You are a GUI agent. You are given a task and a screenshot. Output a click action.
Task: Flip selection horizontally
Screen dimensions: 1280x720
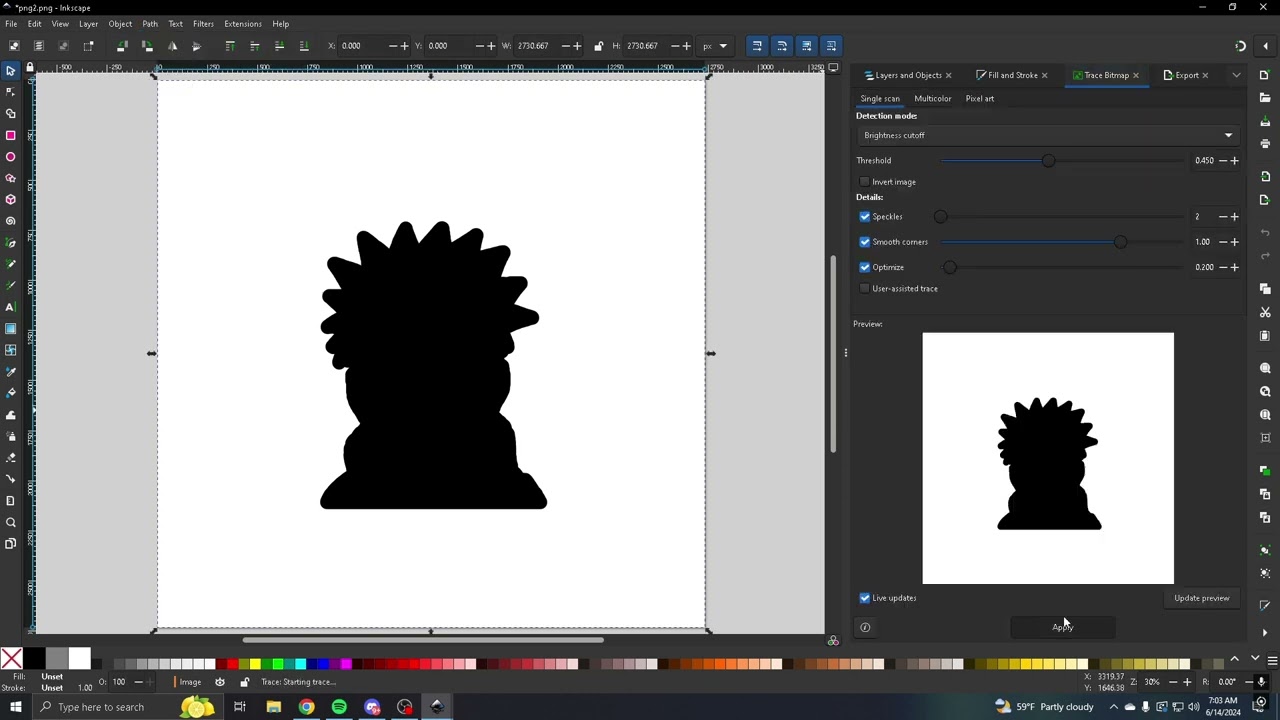point(172,46)
